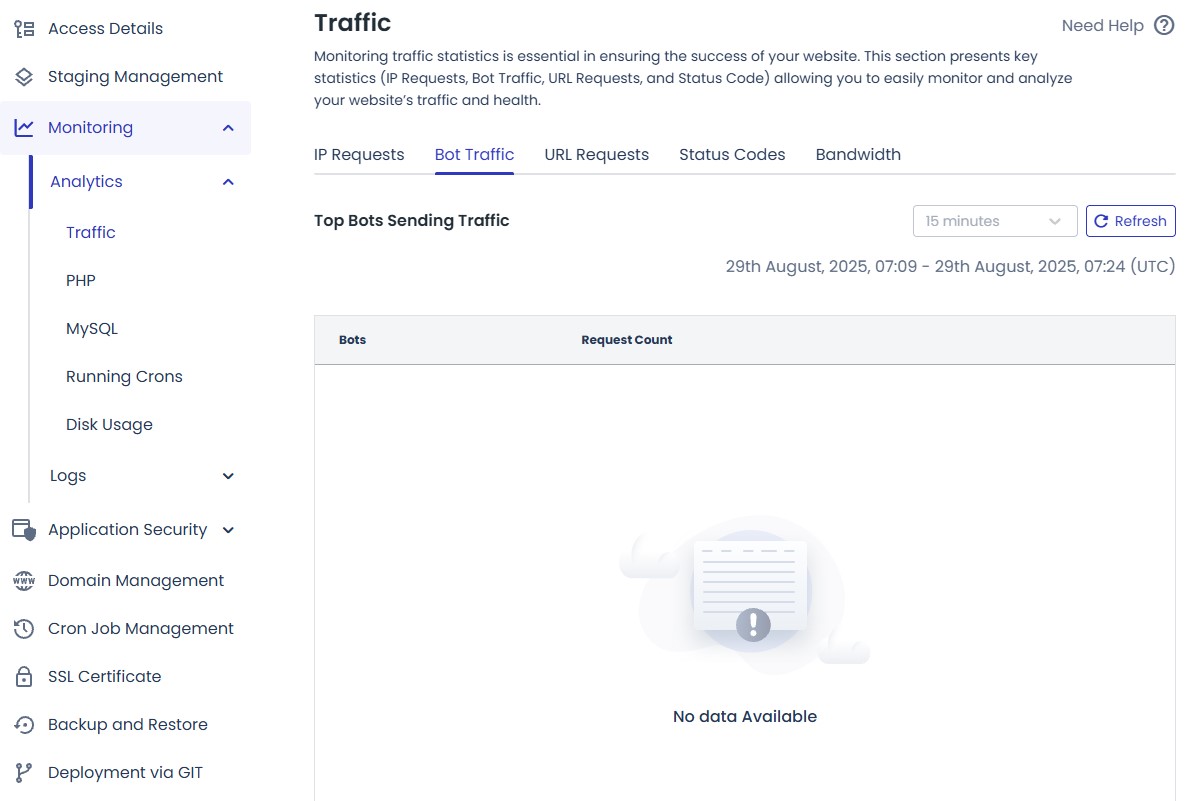This screenshot has height=801, width=1187.
Task: Select the Domain Management www icon
Action: 23,580
